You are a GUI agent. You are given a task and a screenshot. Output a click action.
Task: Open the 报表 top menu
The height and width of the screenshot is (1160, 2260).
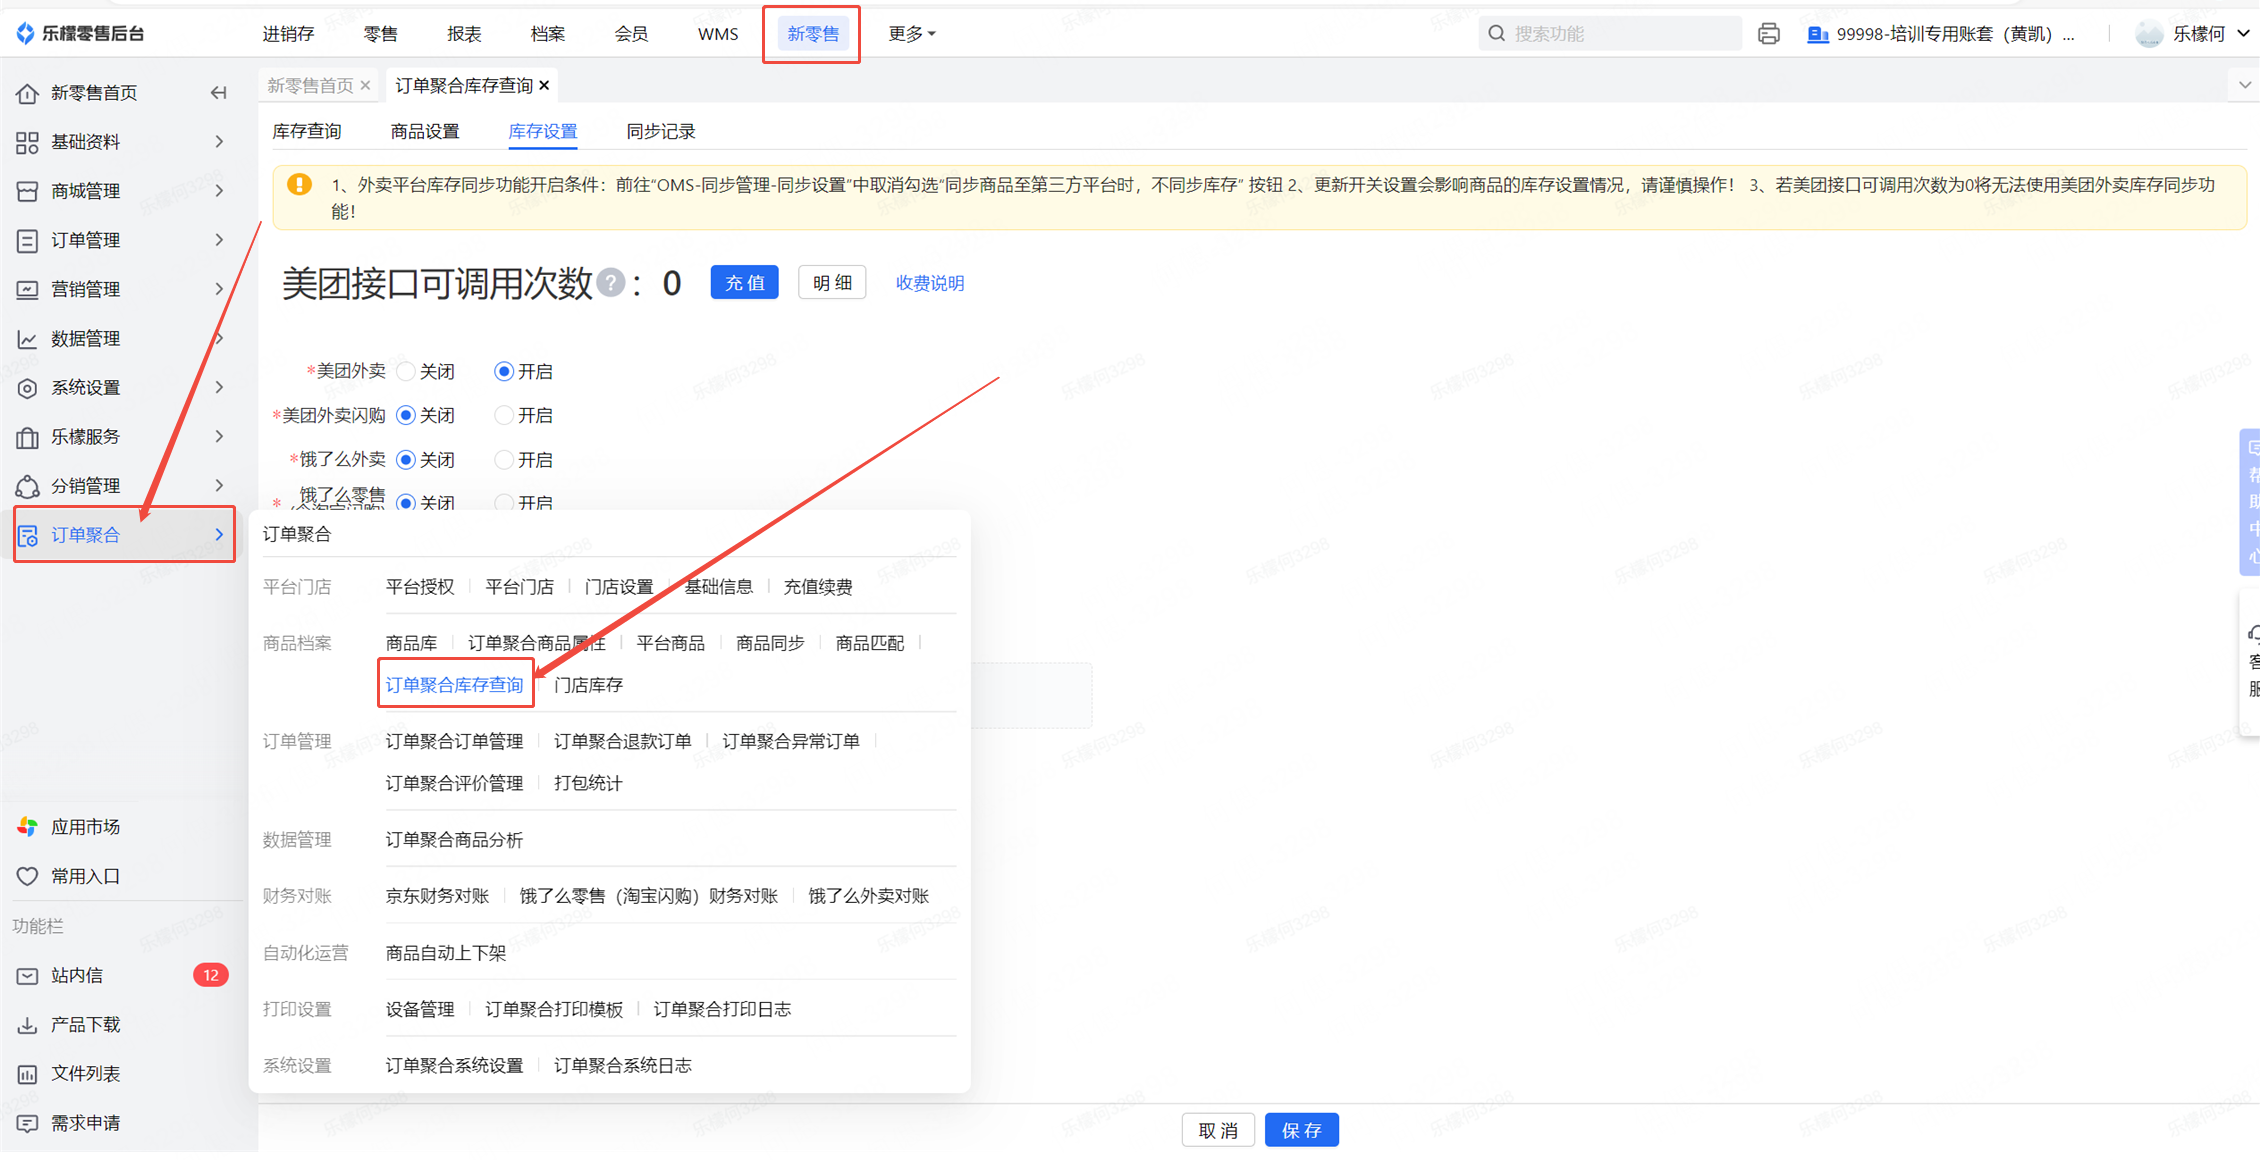tap(464, 34)
